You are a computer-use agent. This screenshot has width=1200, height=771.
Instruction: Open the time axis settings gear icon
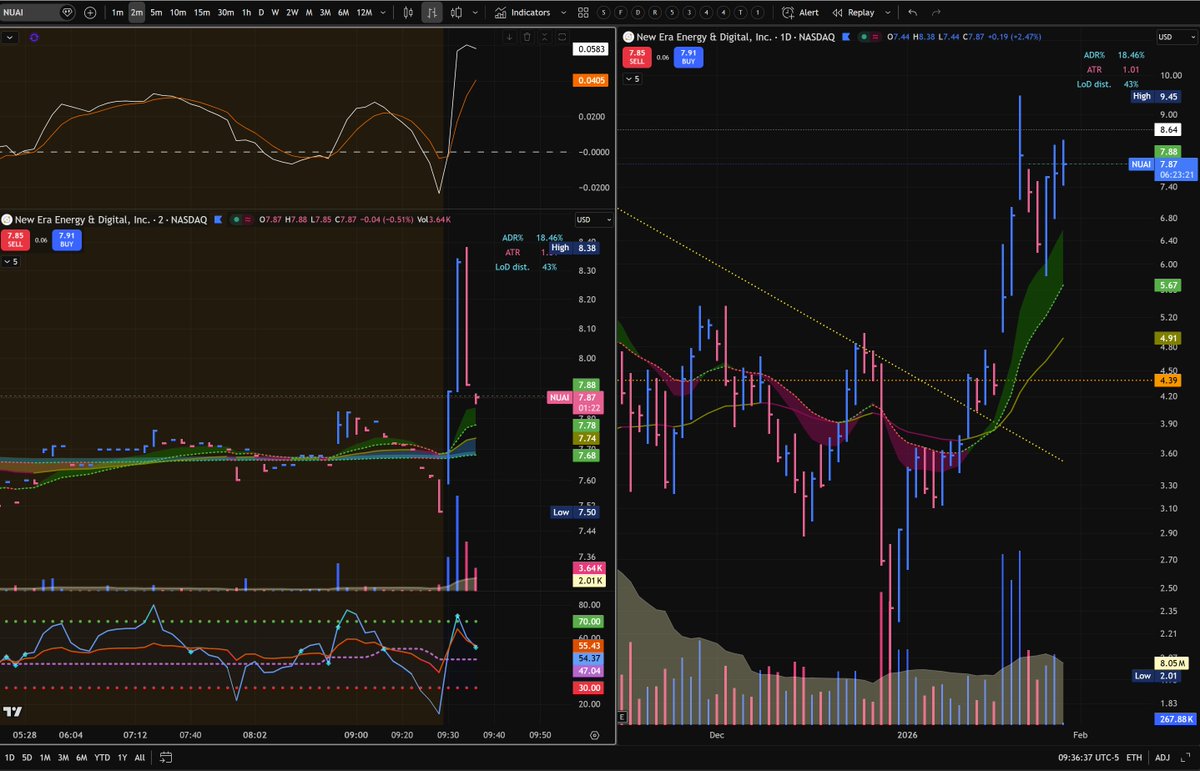(594, 734)
